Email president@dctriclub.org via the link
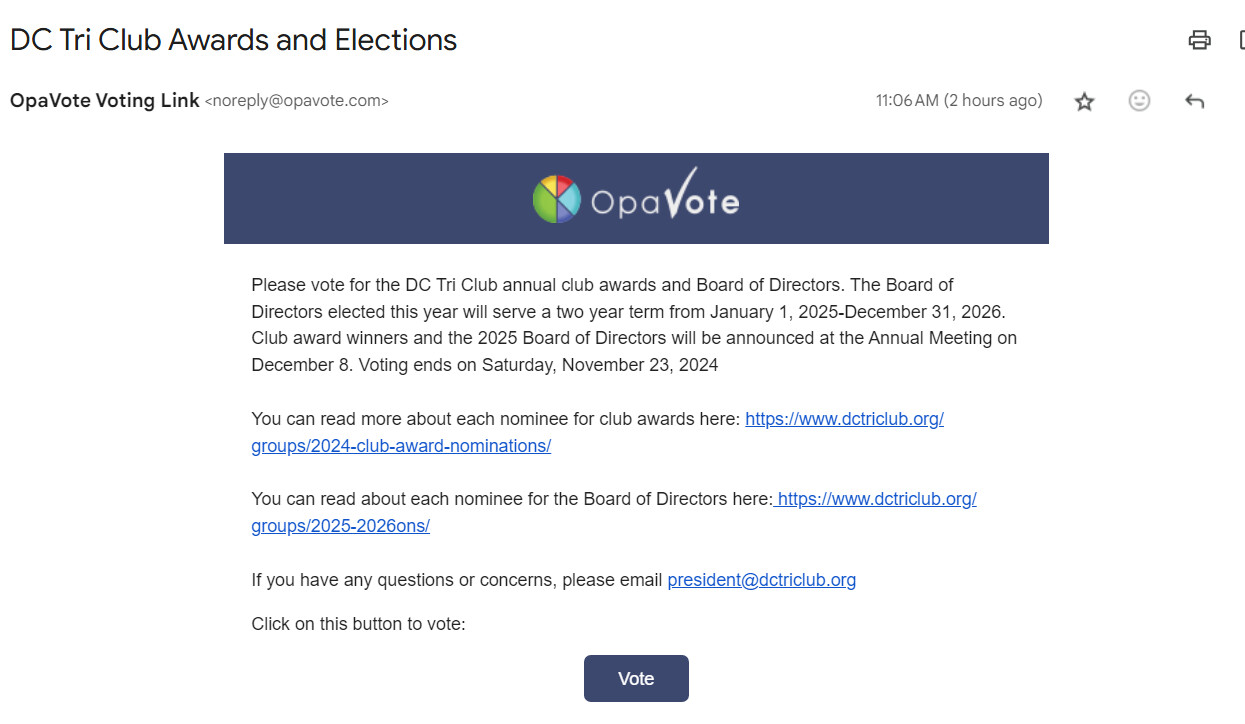This screenshot has width=1245, height=724. (761, 580)
